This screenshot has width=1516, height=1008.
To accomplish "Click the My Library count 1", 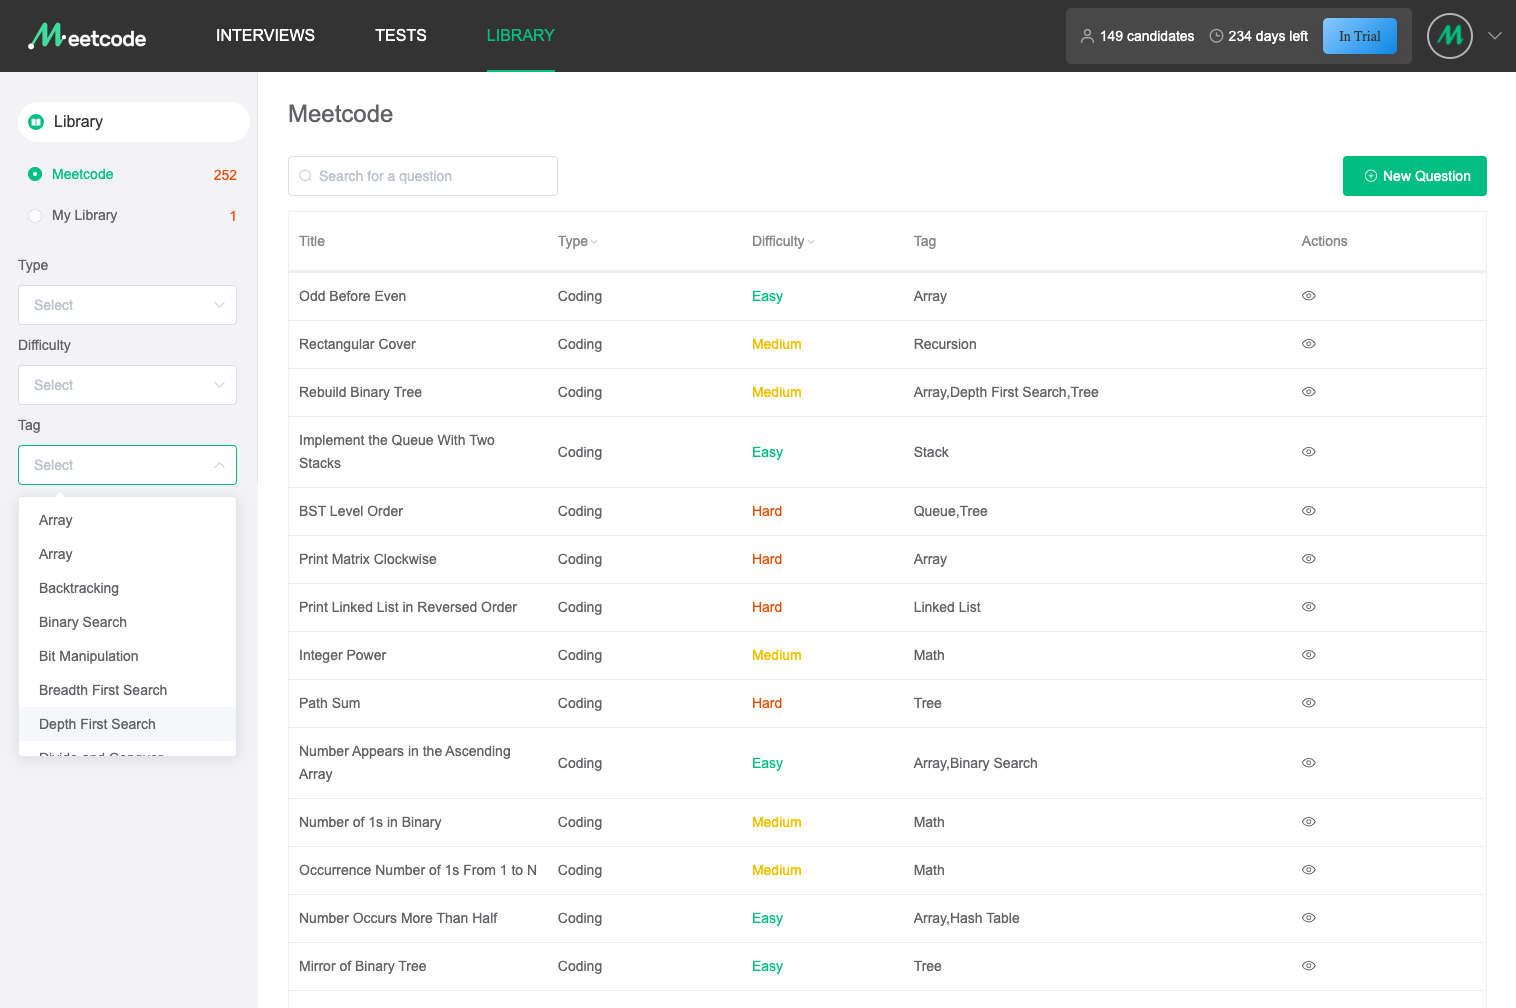I will [233, 216].
